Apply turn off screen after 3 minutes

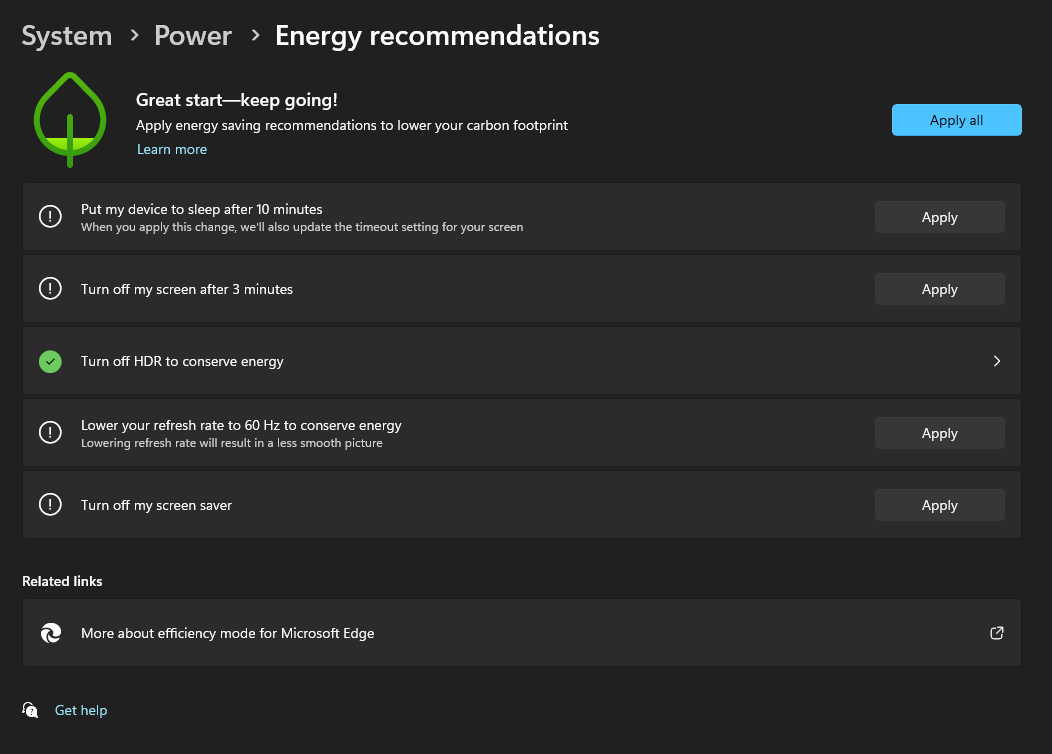click(939, 289)
